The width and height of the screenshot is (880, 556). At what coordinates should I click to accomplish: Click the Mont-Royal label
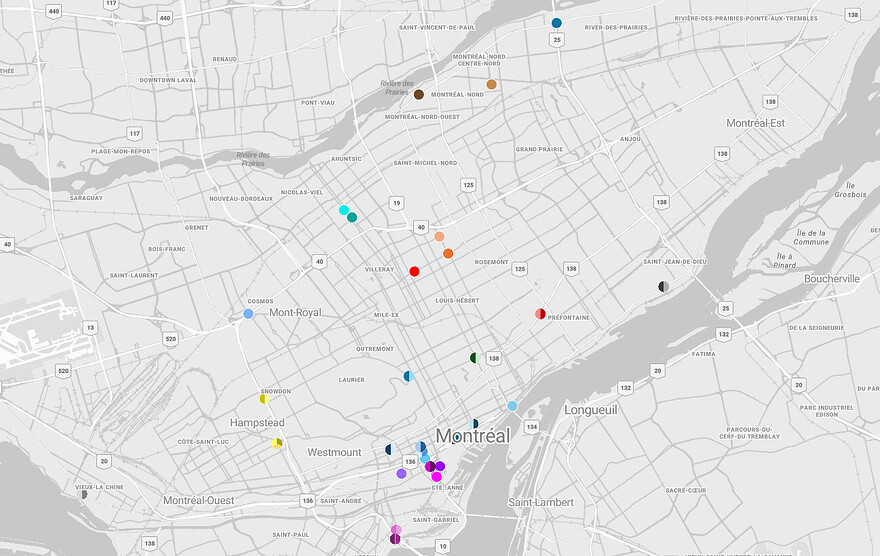pyautogui.click(x=295, y=313)
